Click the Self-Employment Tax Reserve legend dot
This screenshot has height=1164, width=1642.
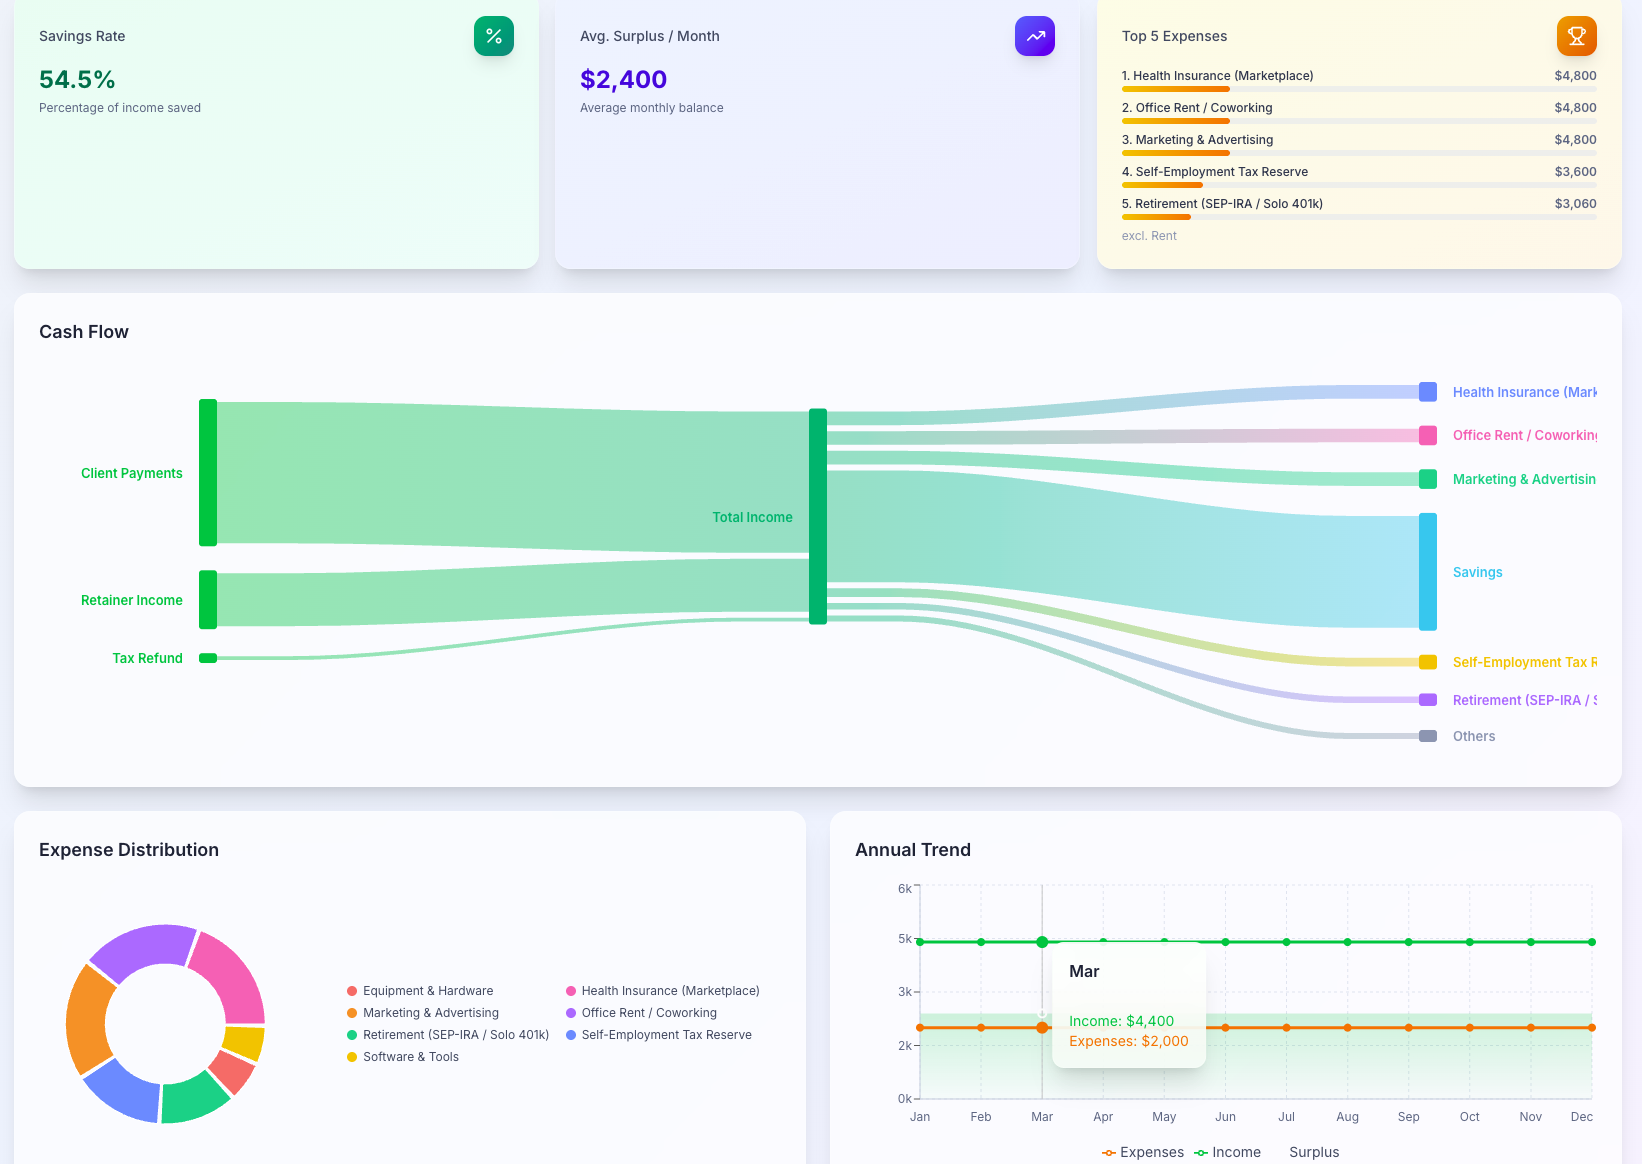click(571, 1035)
